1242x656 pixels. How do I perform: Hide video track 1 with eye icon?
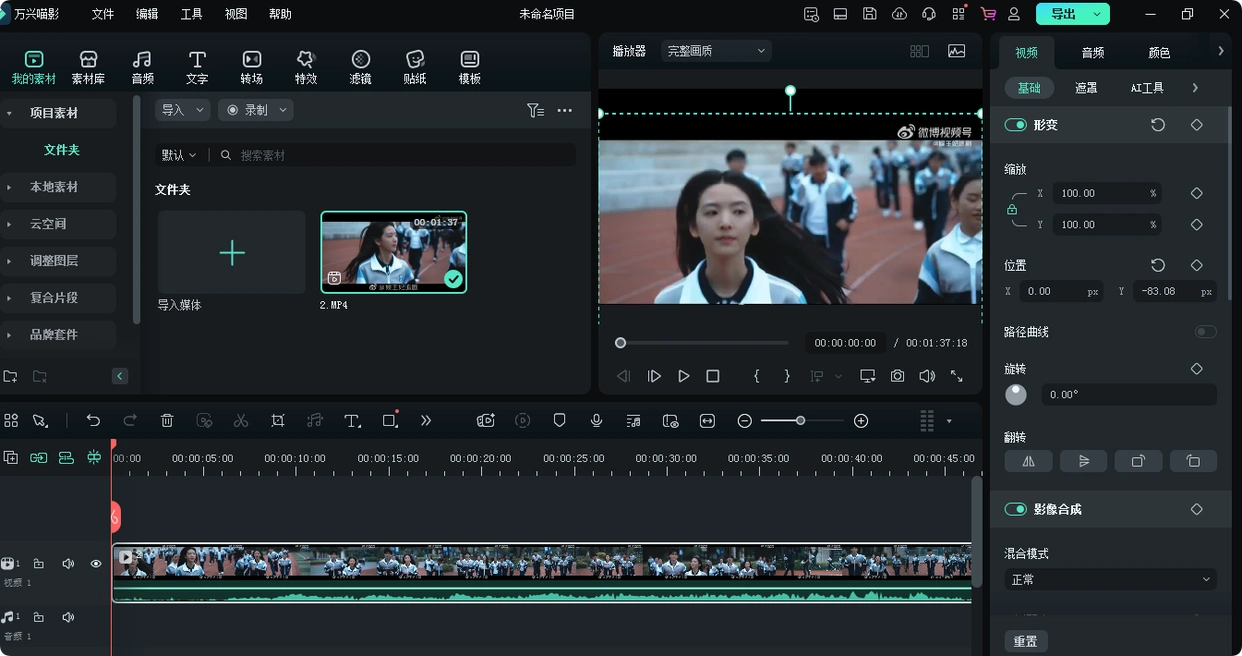(x=96, y=564)
